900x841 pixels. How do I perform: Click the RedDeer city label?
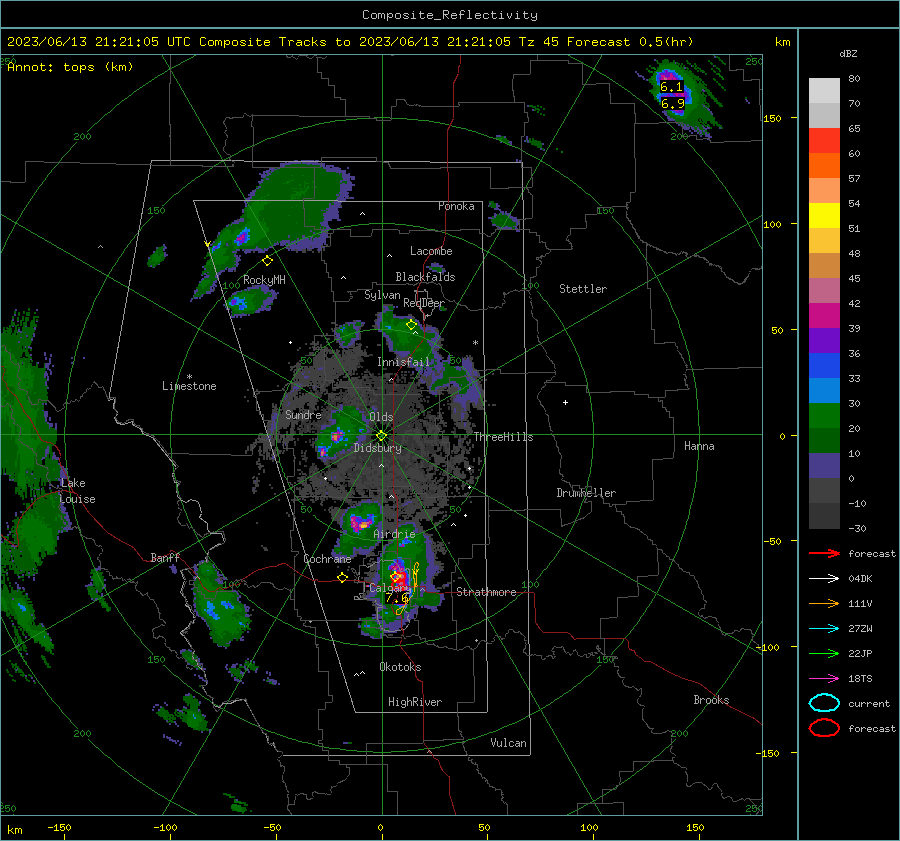[424, 303]
